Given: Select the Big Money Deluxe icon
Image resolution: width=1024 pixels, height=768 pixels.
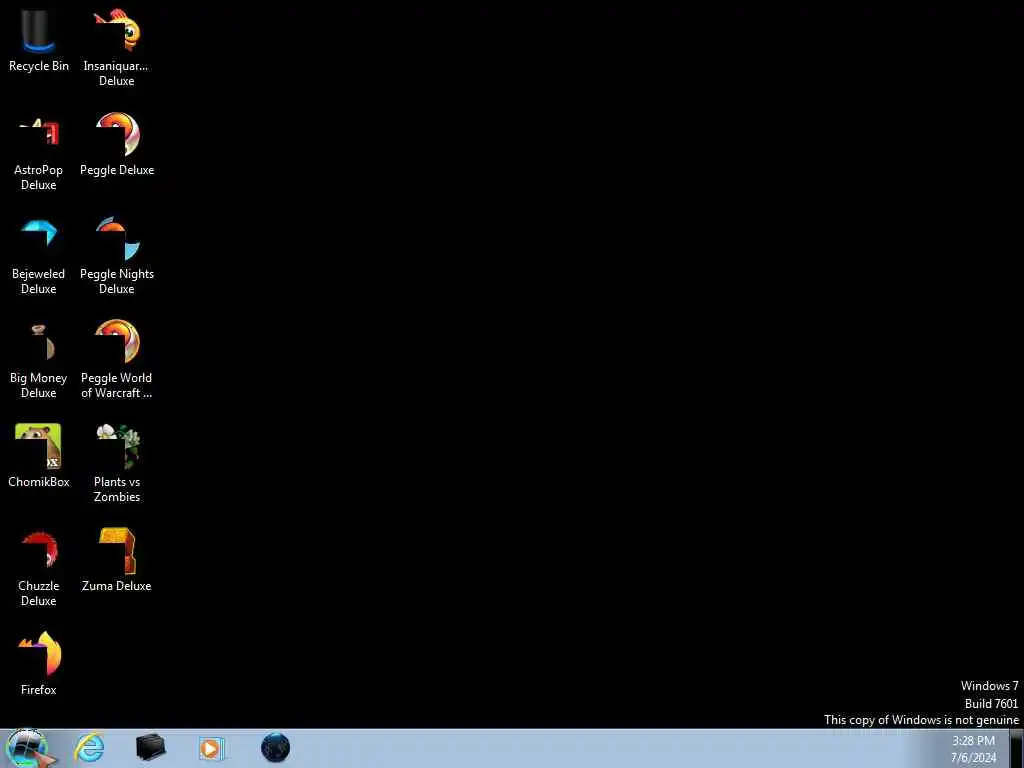Looking at the screenshot, I should pyautogui.click(x=42, y=342).
